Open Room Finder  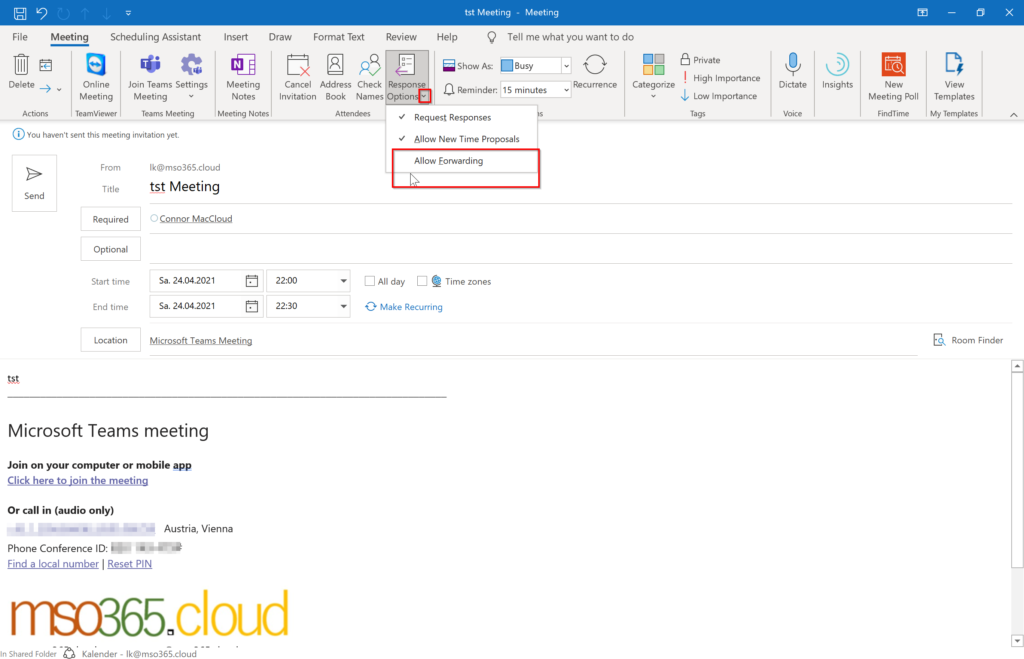(x=968, y=340)
